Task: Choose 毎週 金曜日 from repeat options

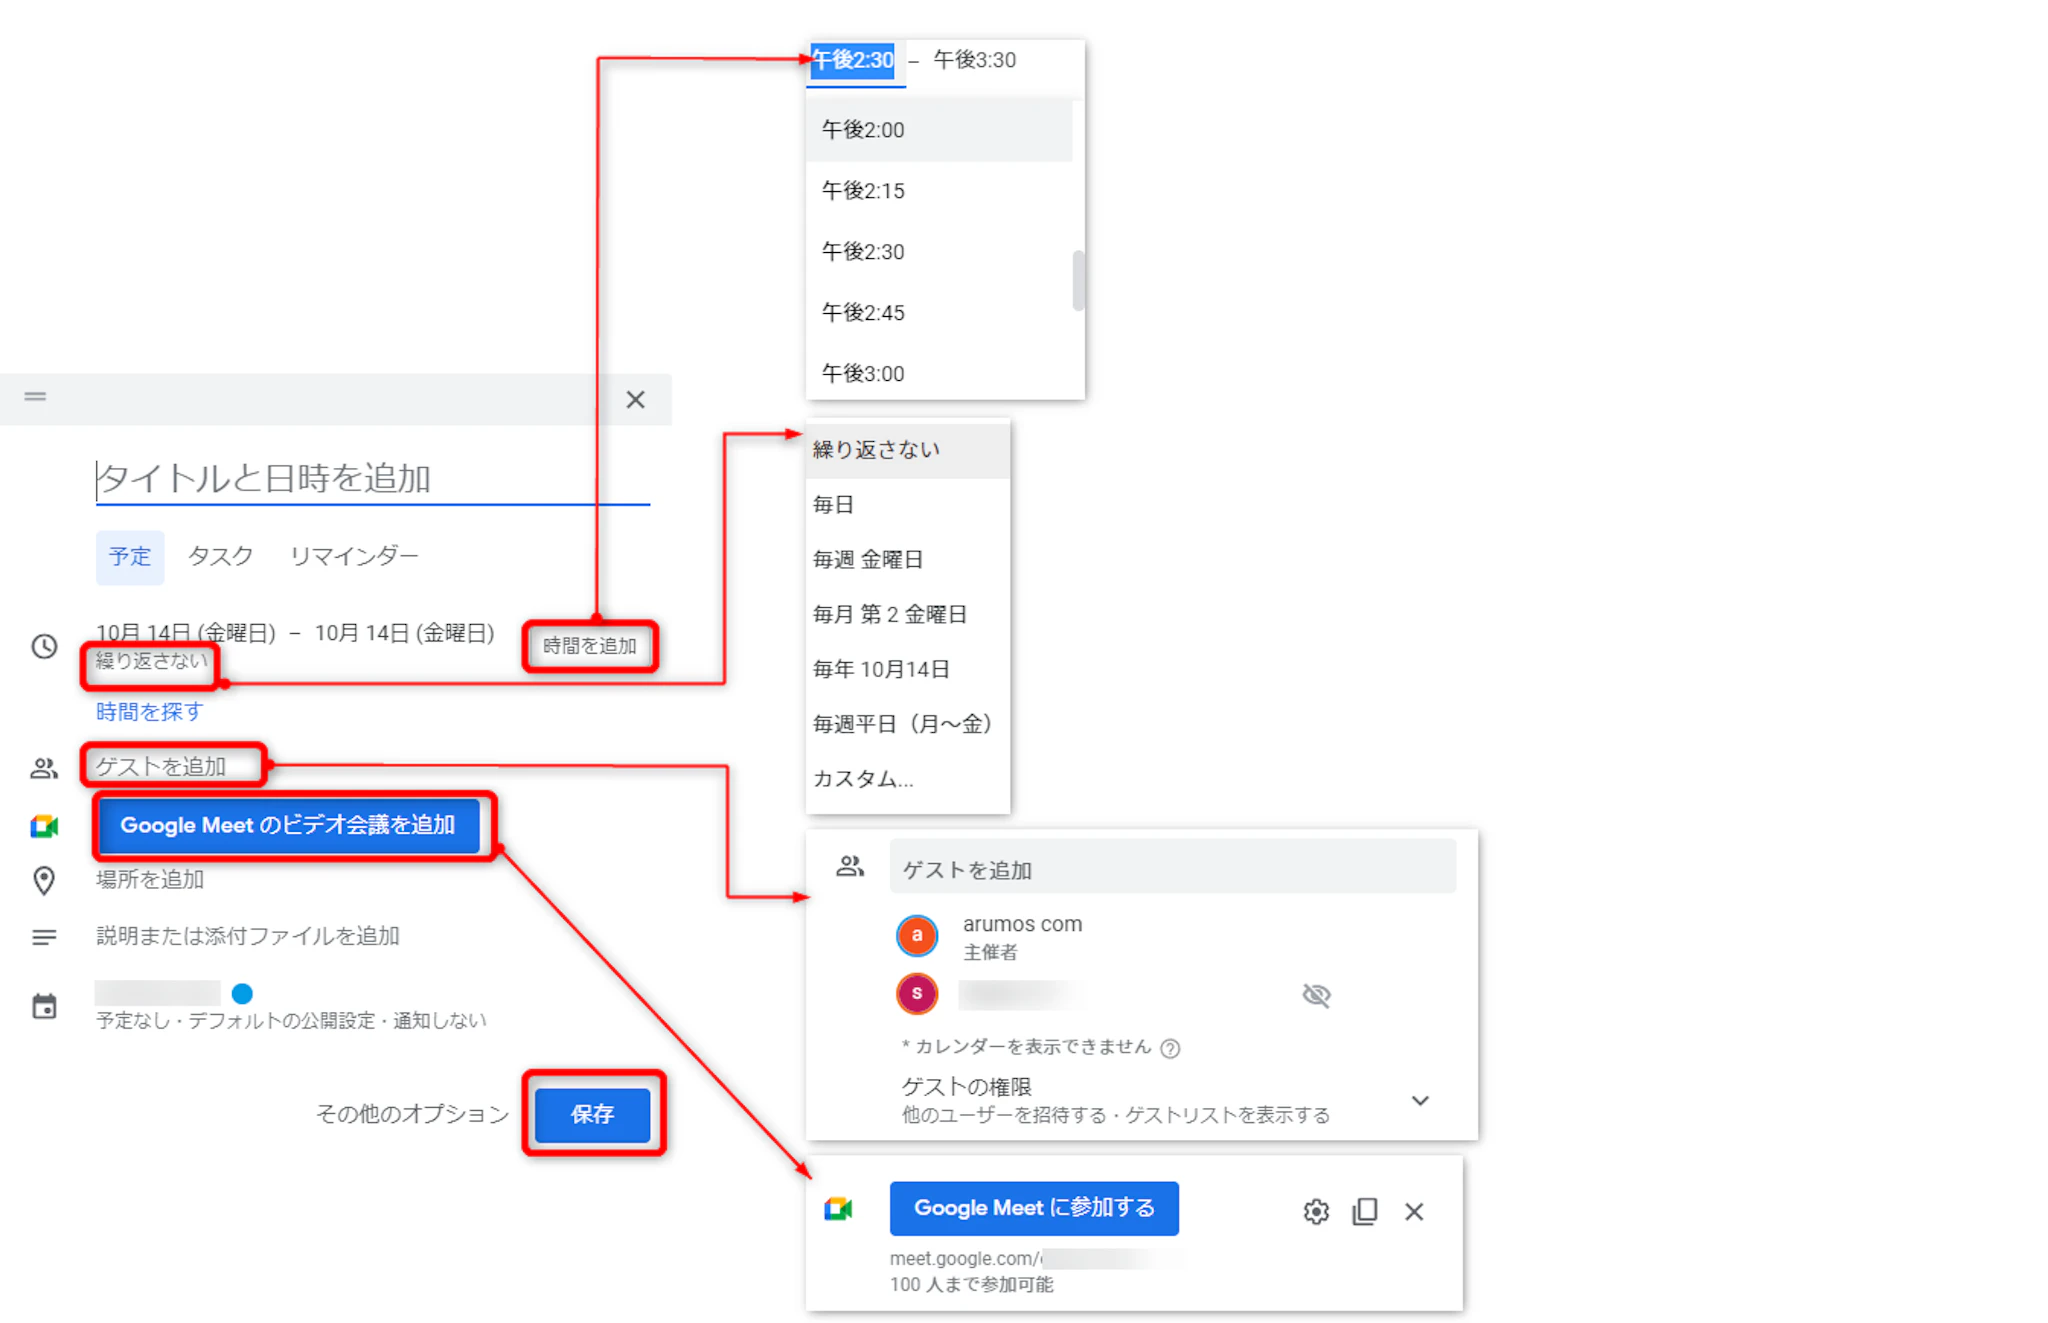Action: (867, 559)
